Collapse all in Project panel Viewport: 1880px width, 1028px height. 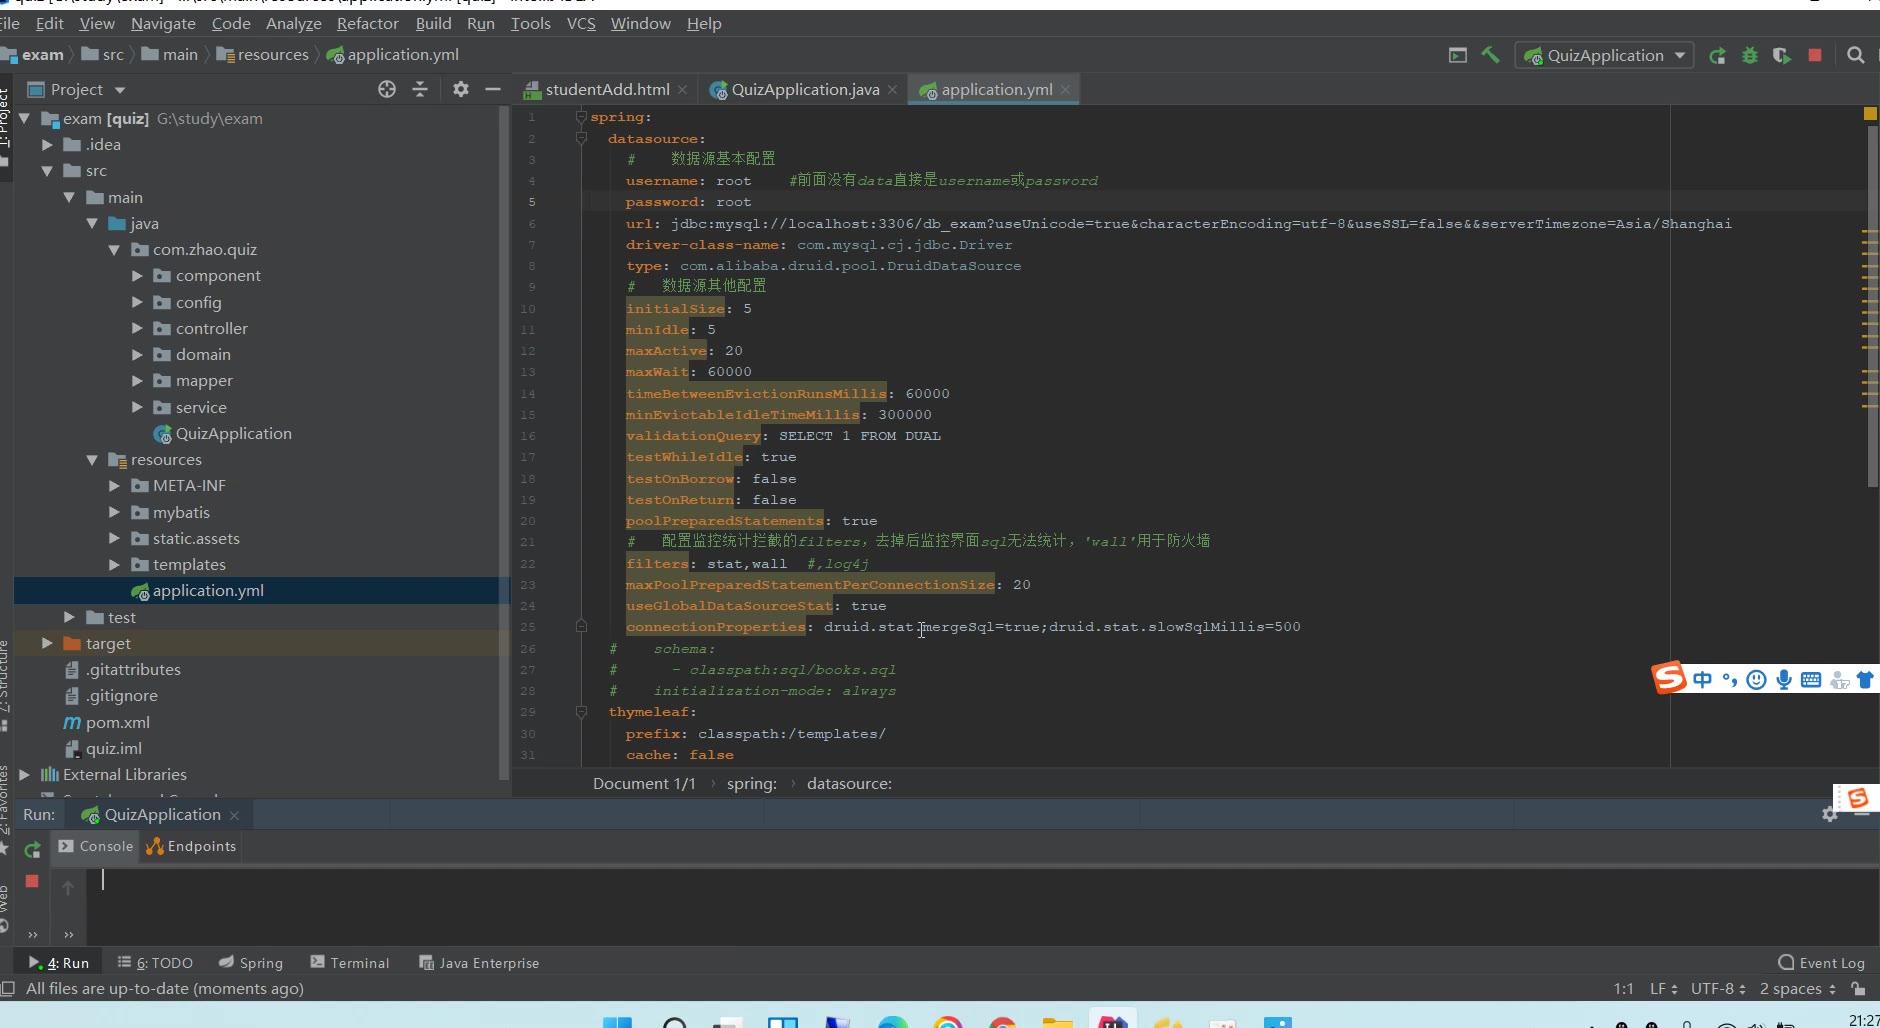[420, 90]
